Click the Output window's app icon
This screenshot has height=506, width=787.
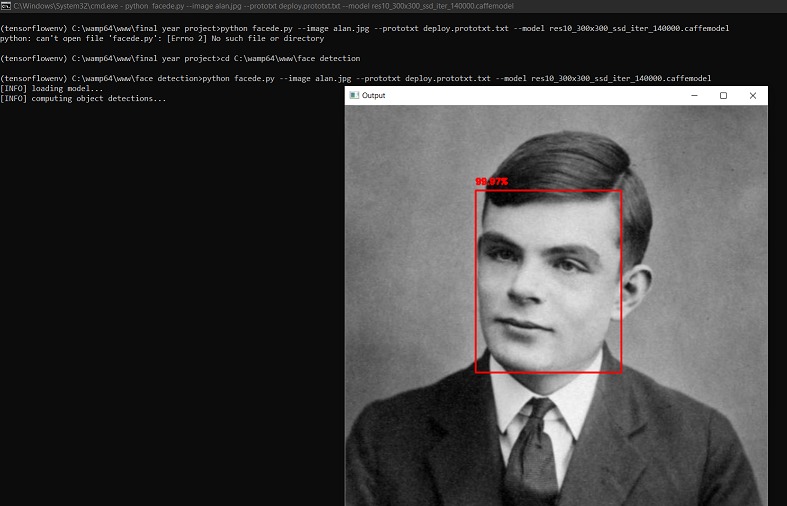pos(354,95)
